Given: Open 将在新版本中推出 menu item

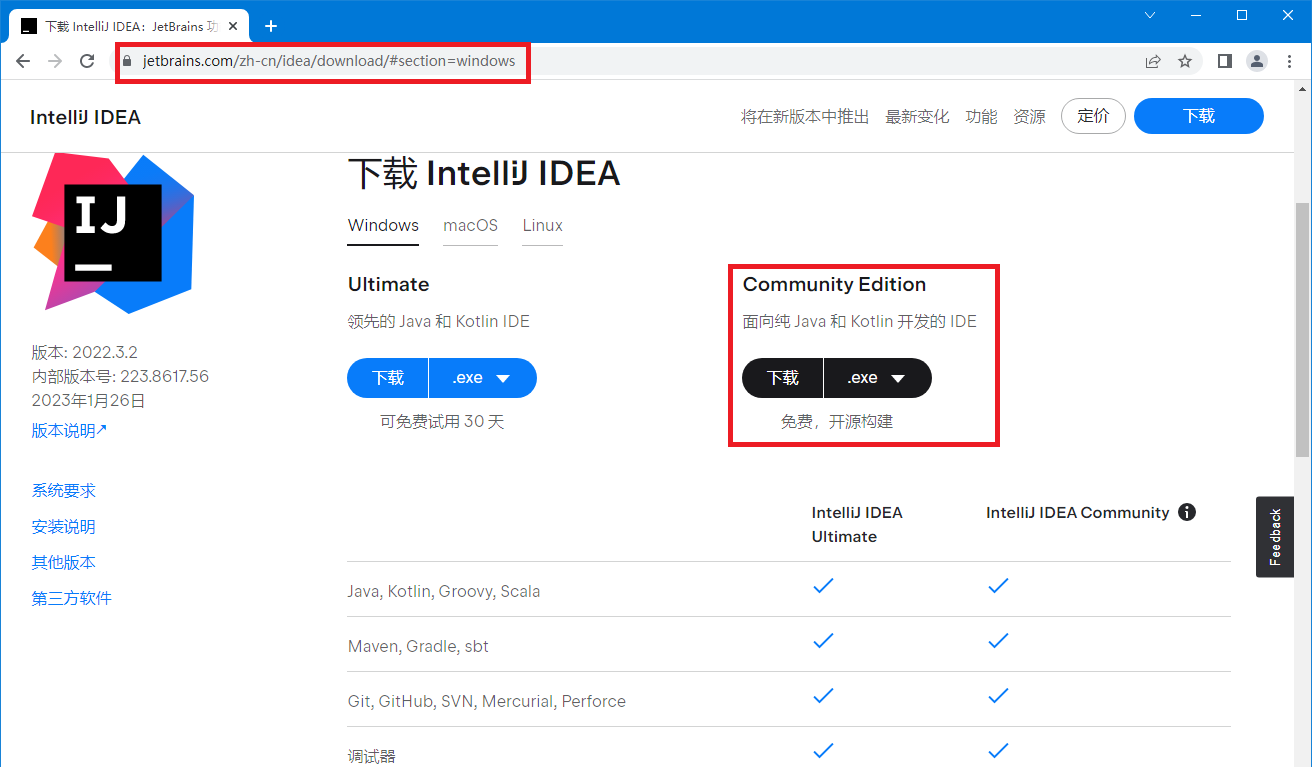Looking at the screenshot, I should [x=805, y=117].
